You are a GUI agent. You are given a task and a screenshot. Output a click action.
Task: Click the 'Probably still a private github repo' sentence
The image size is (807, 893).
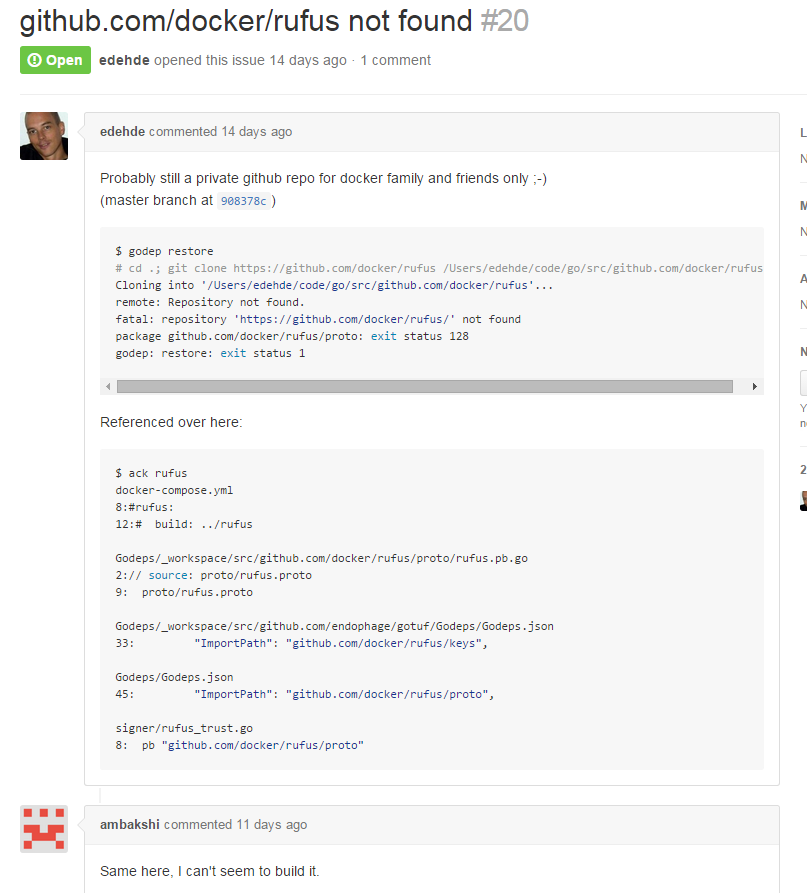click(x=323, y=179)
